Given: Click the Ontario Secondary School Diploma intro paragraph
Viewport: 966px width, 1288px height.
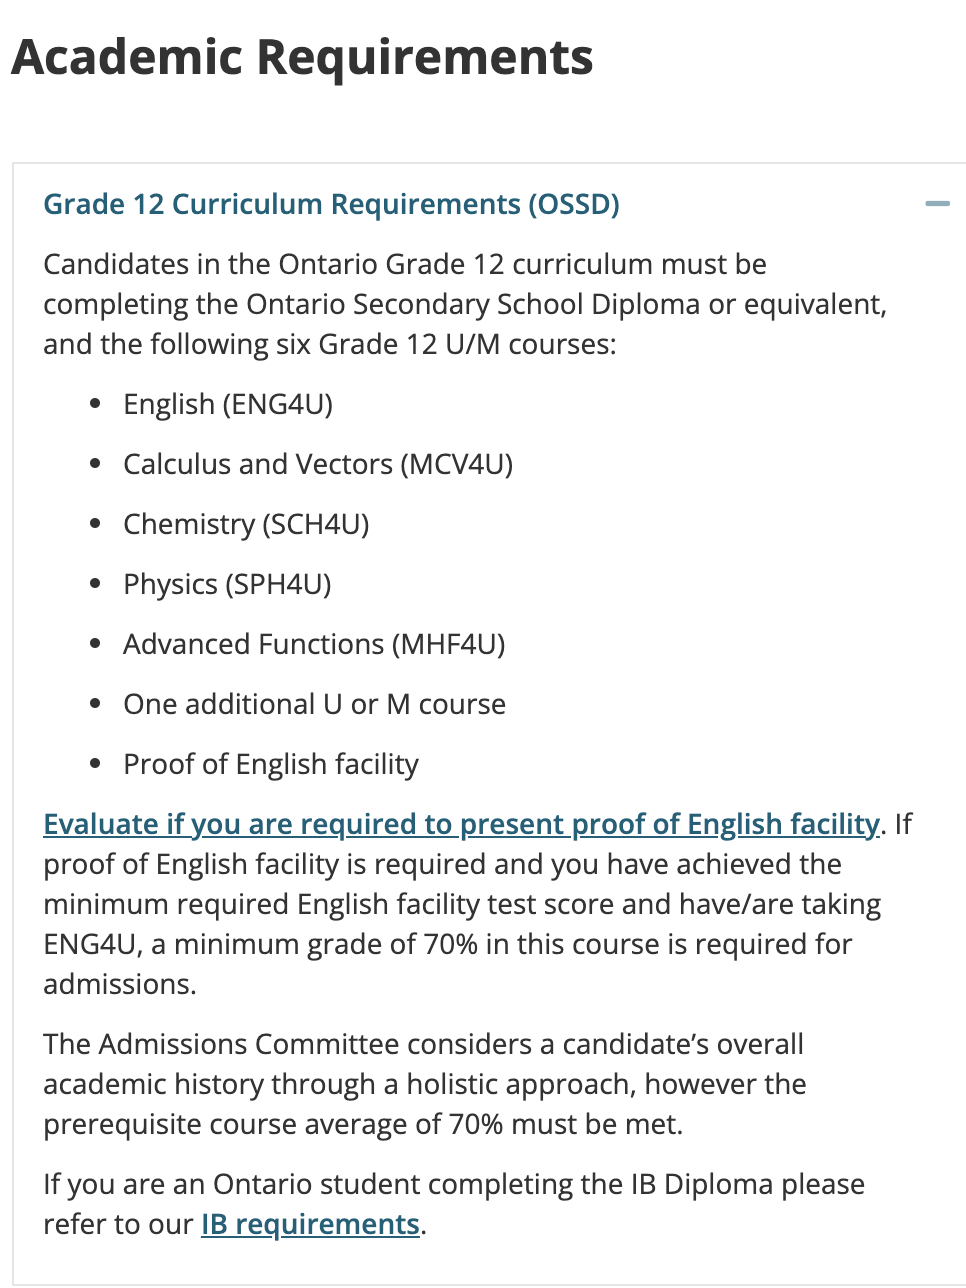Looking at the screenshot, I should (465, 304).
